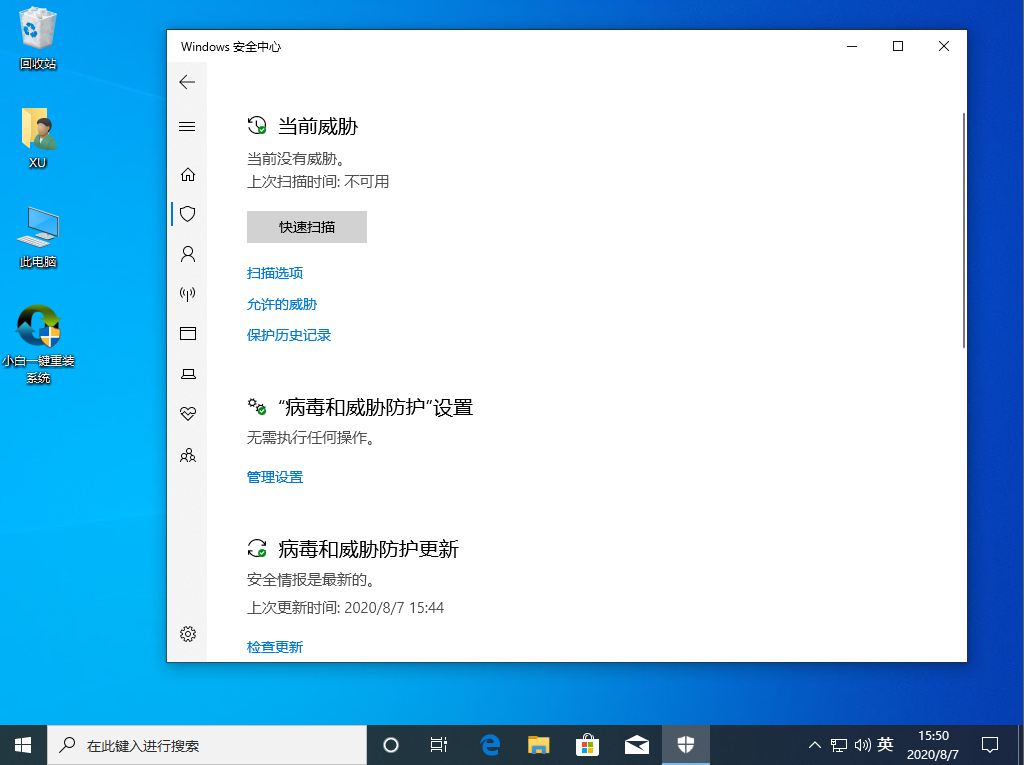Click the Windows Defender shield on taskbar

686,745
